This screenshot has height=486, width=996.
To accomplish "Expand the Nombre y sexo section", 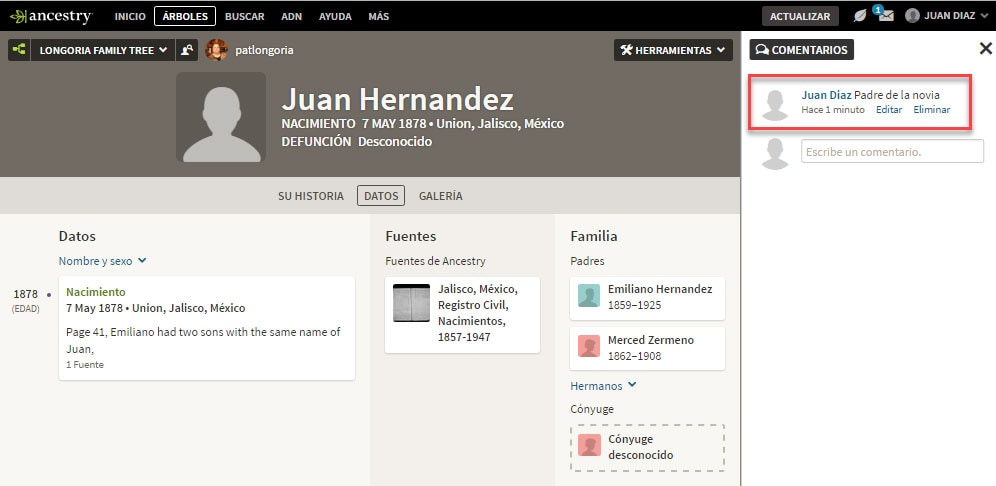I will point(102,260).
